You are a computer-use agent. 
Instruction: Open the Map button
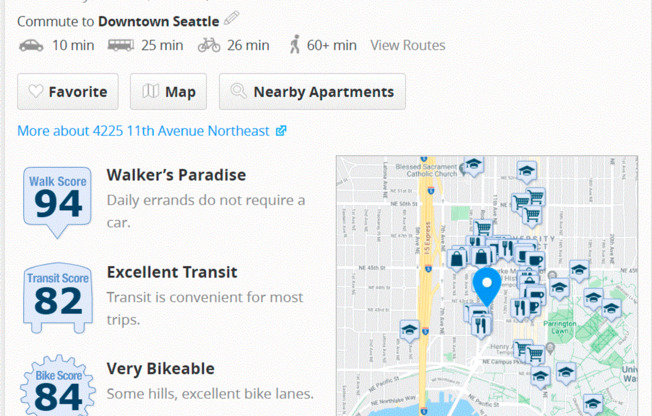click(x=168, y=92)
